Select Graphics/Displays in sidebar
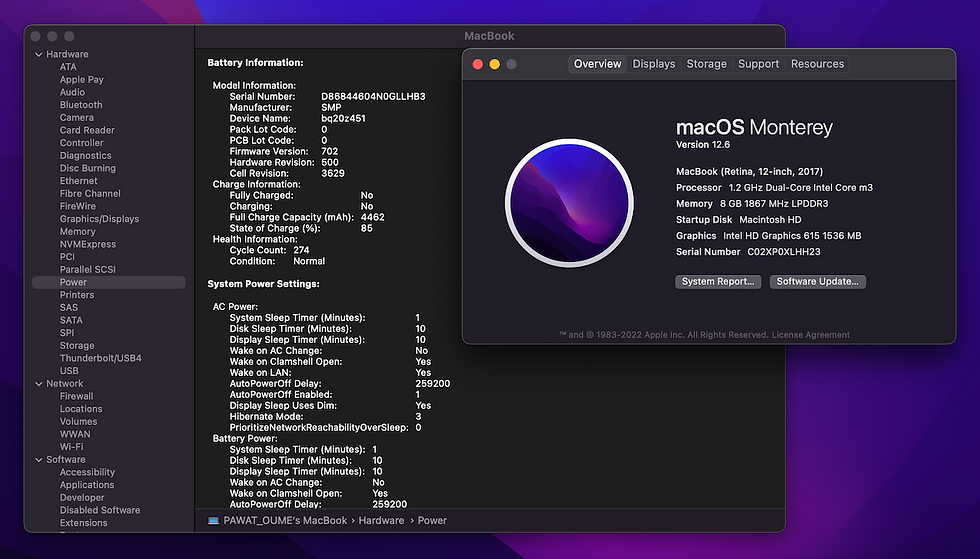This screenshot has height=559, width=980. click(x=99, y=219)
